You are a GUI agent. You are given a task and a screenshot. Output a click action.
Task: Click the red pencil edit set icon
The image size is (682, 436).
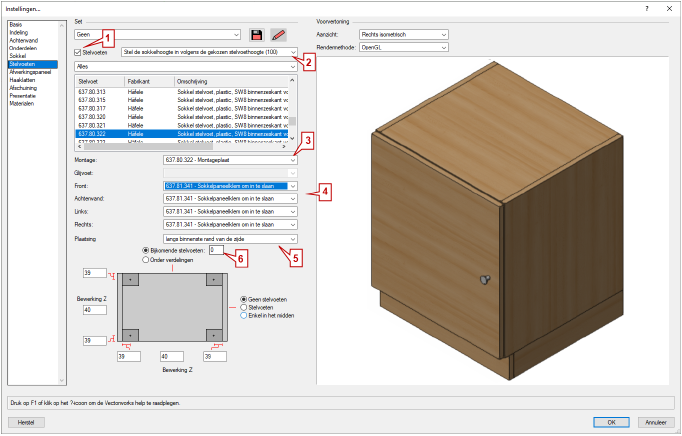[x=278, y=35]
